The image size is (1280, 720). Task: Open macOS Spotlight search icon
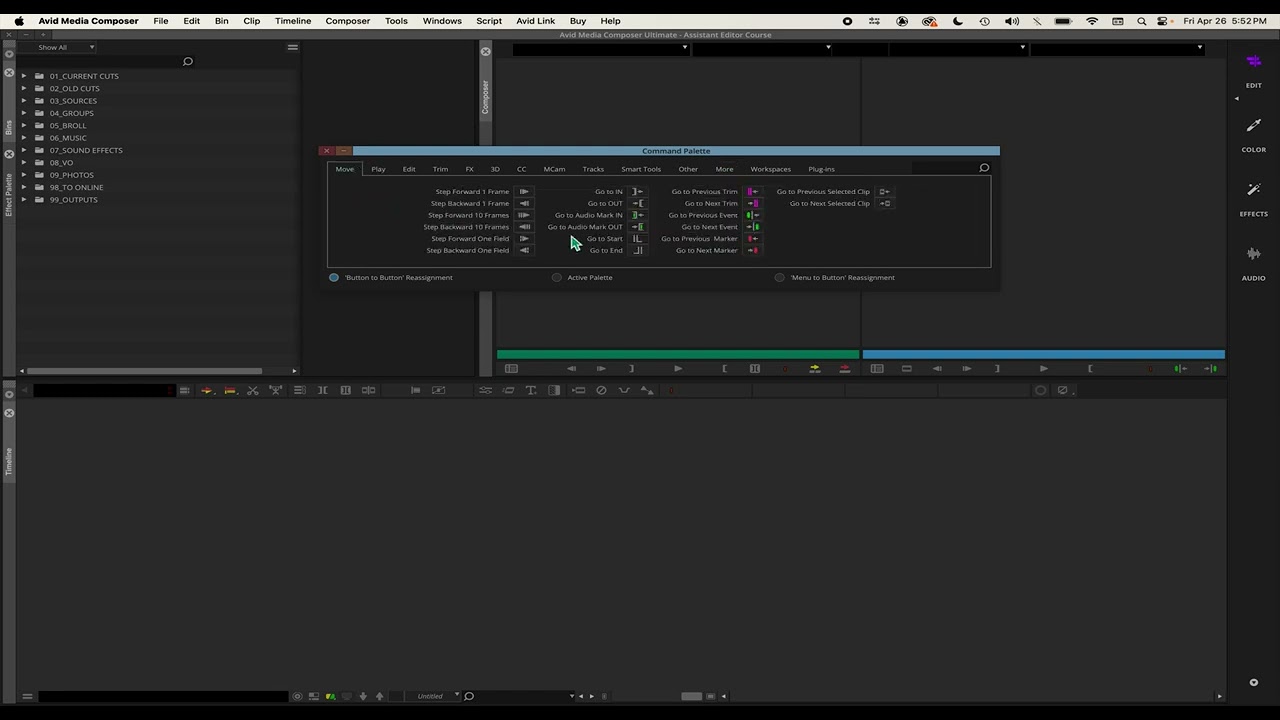tap(1141, 21)
